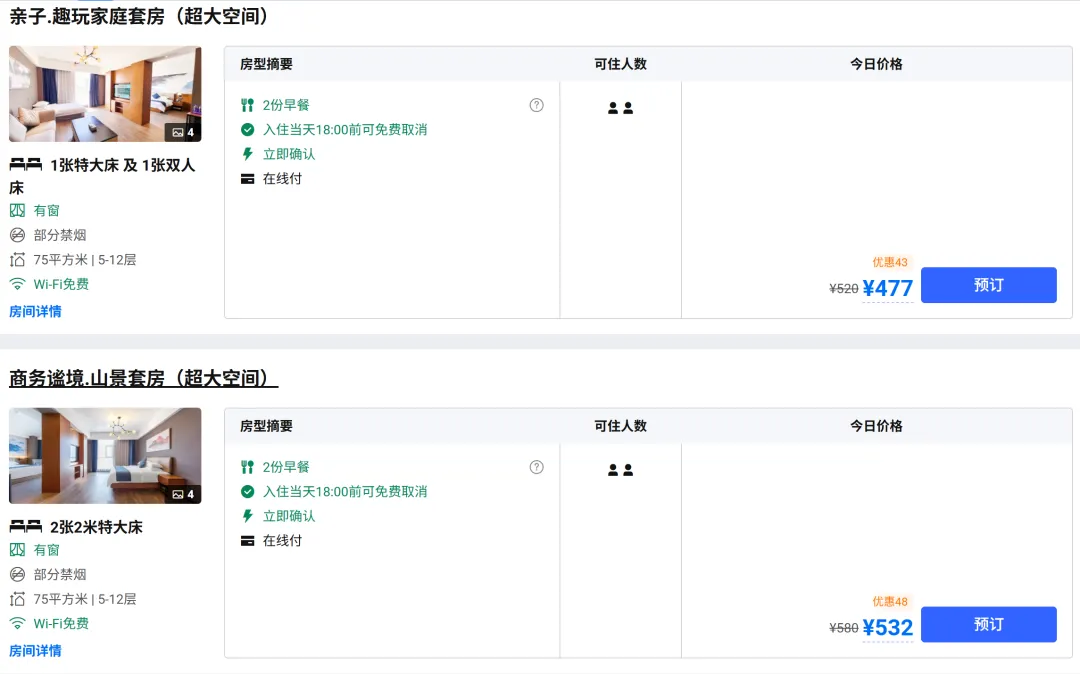Click breakfast fork icon in first room row
Viewport: 1080px width, 674px height.
click(x=247, y=105)
